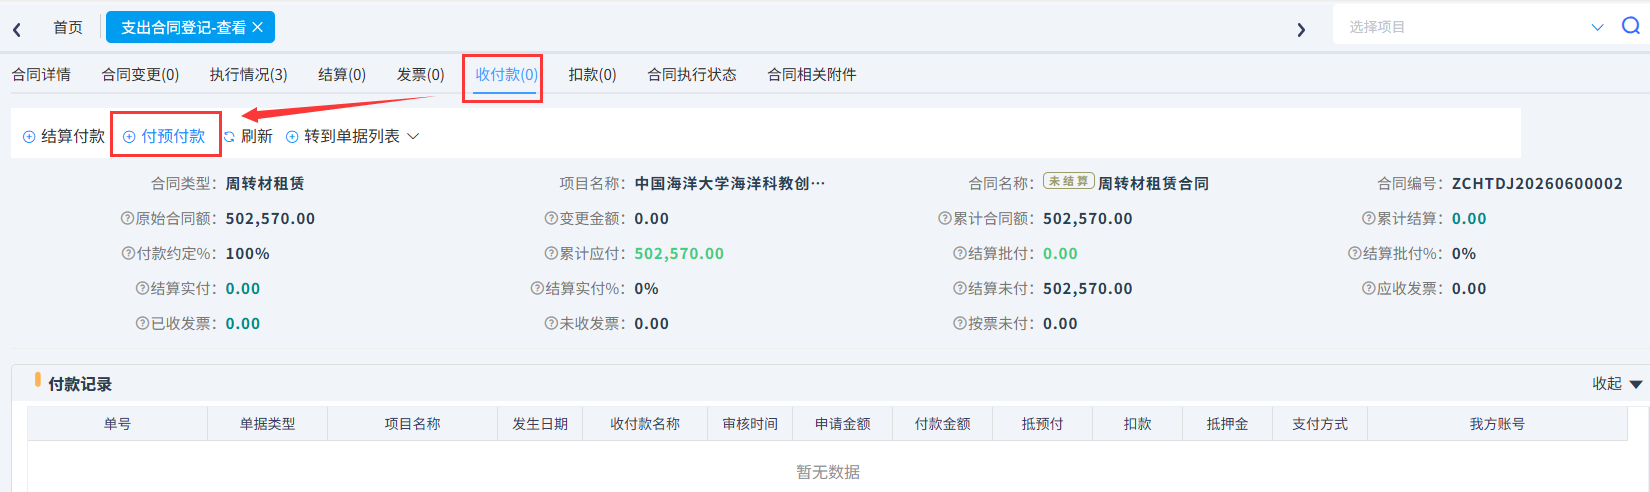
Task: Click the 结算批付 value 0.00
Action: click(x=1060, y=253)
